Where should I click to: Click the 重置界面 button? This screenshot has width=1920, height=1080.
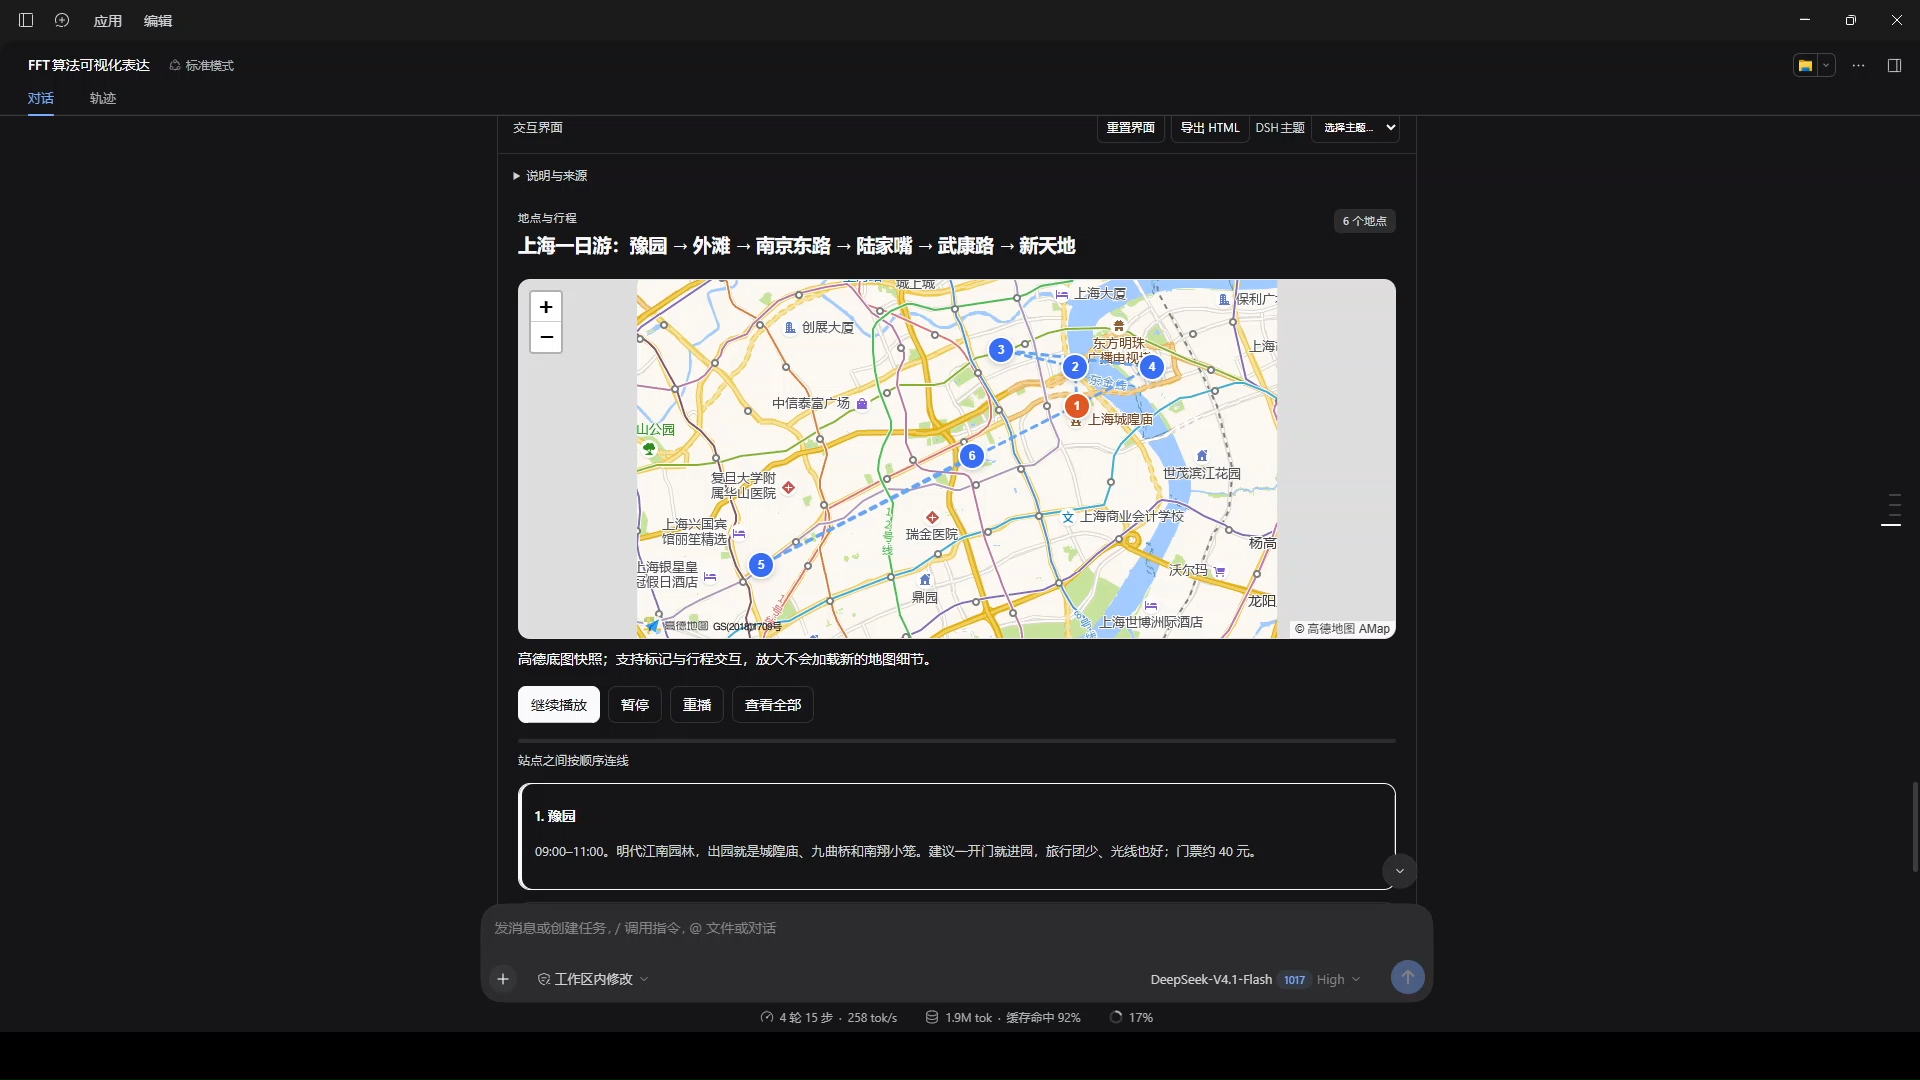[x=1131, y=128]
